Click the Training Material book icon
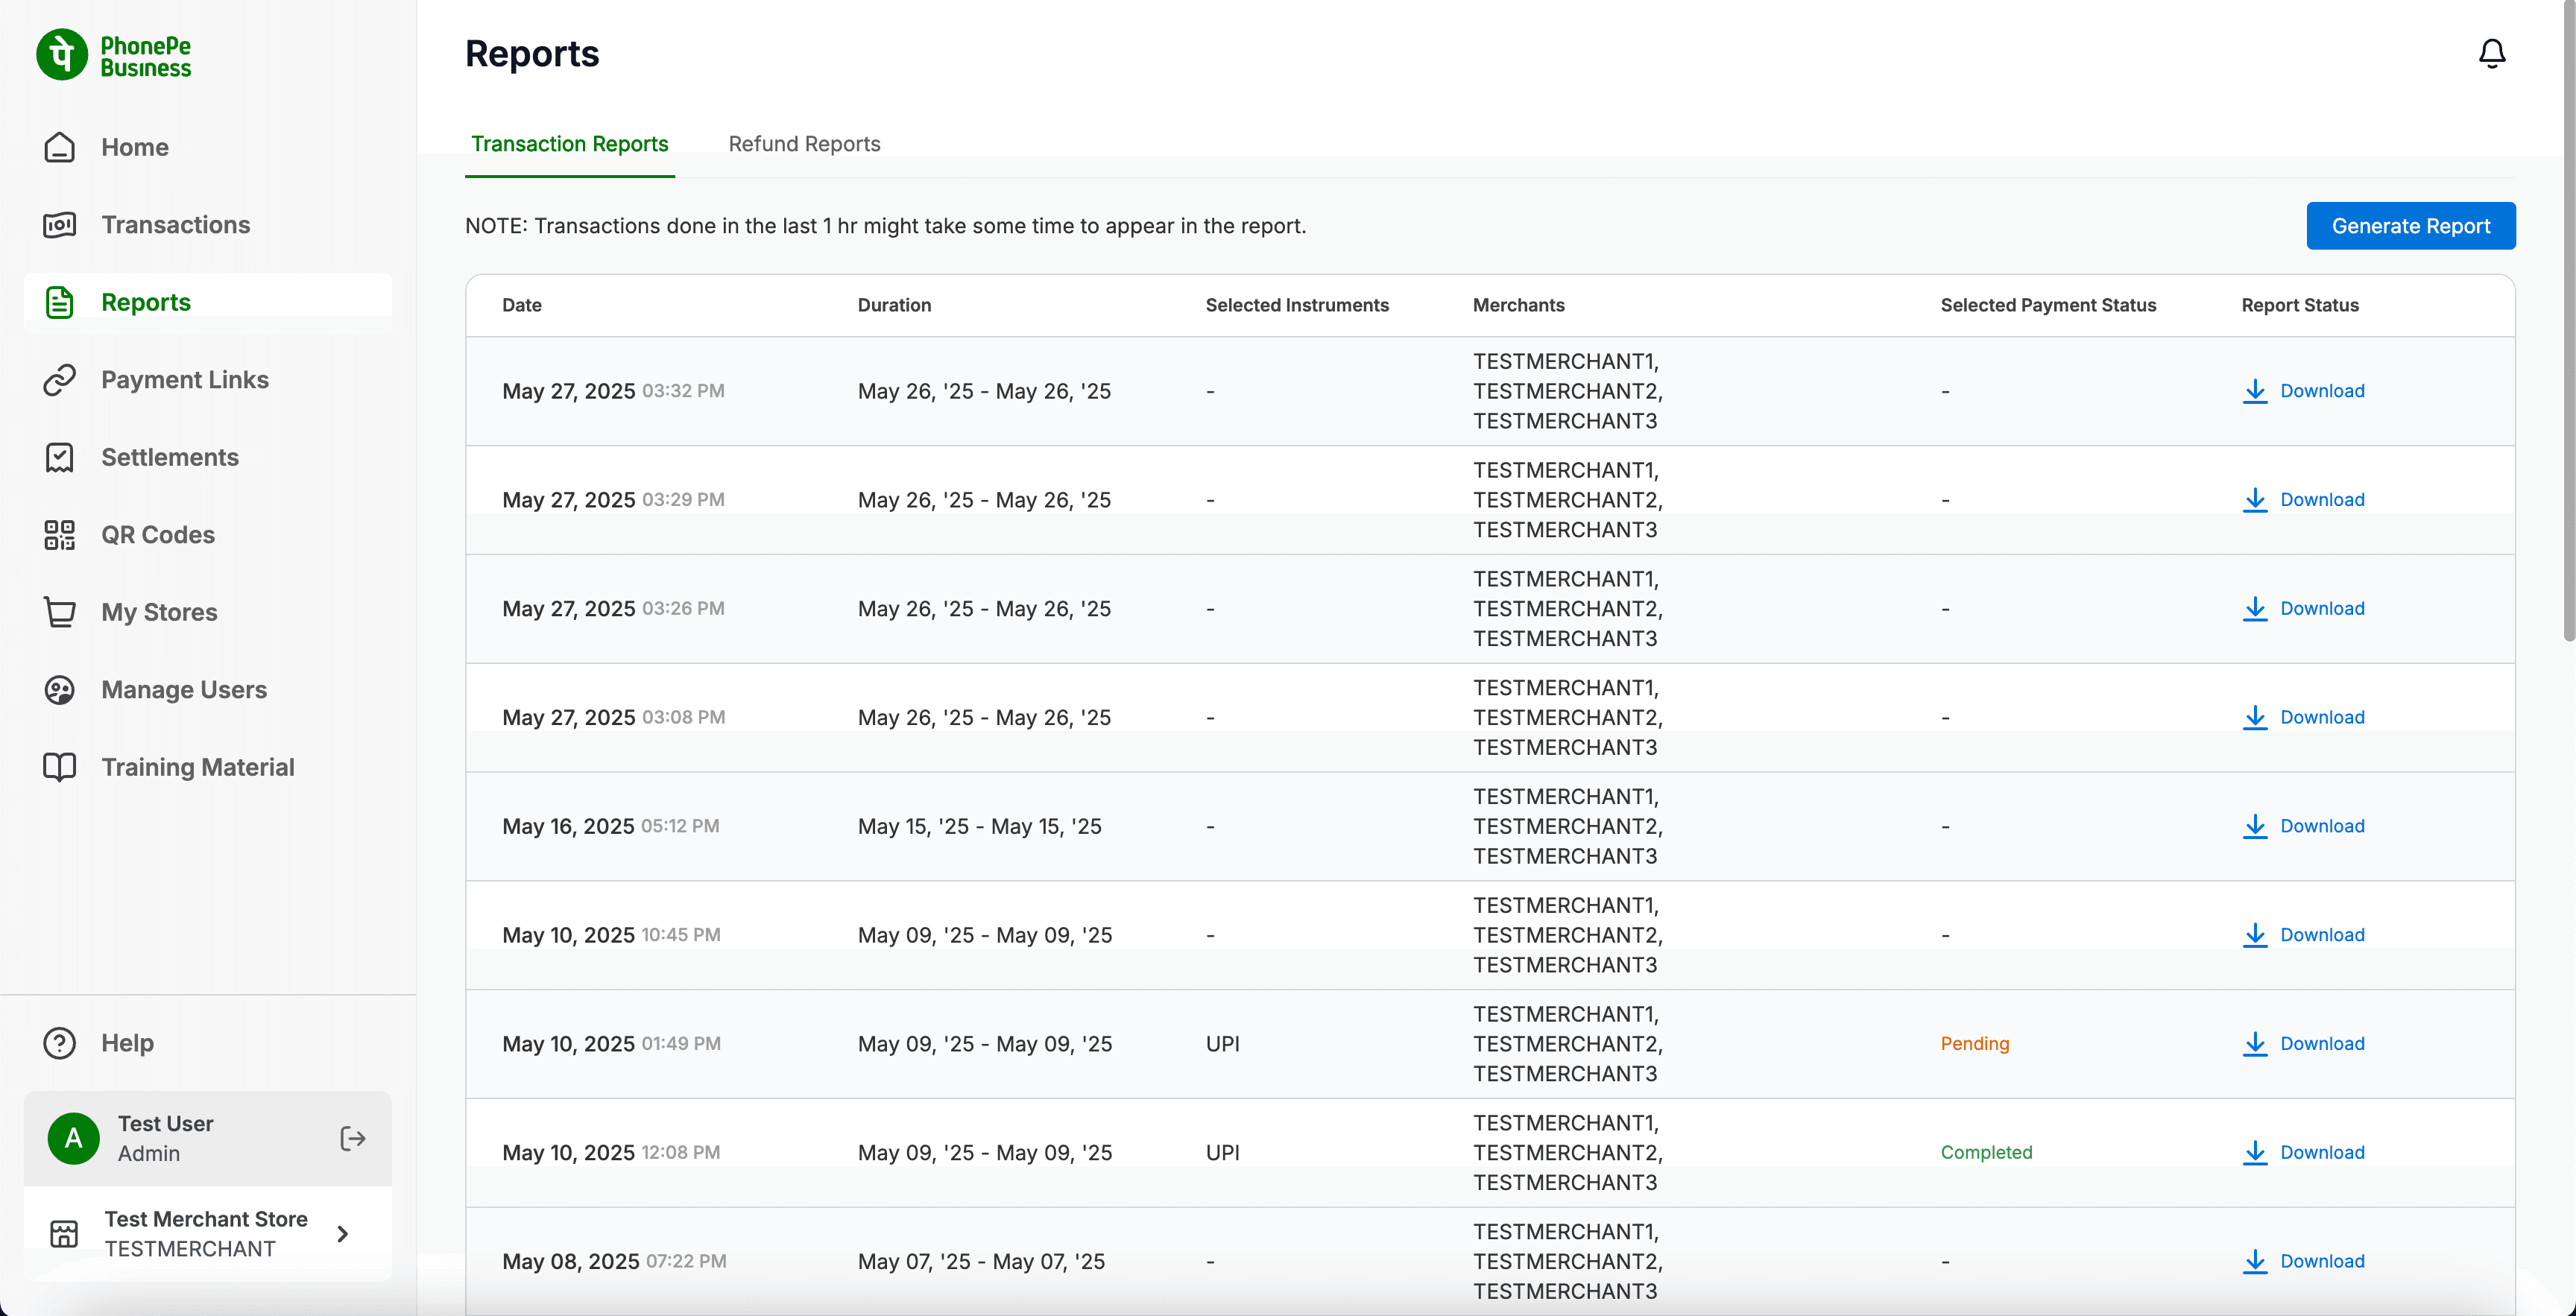Screen dimensions: 2576x1316 click(x=59, y=767)
